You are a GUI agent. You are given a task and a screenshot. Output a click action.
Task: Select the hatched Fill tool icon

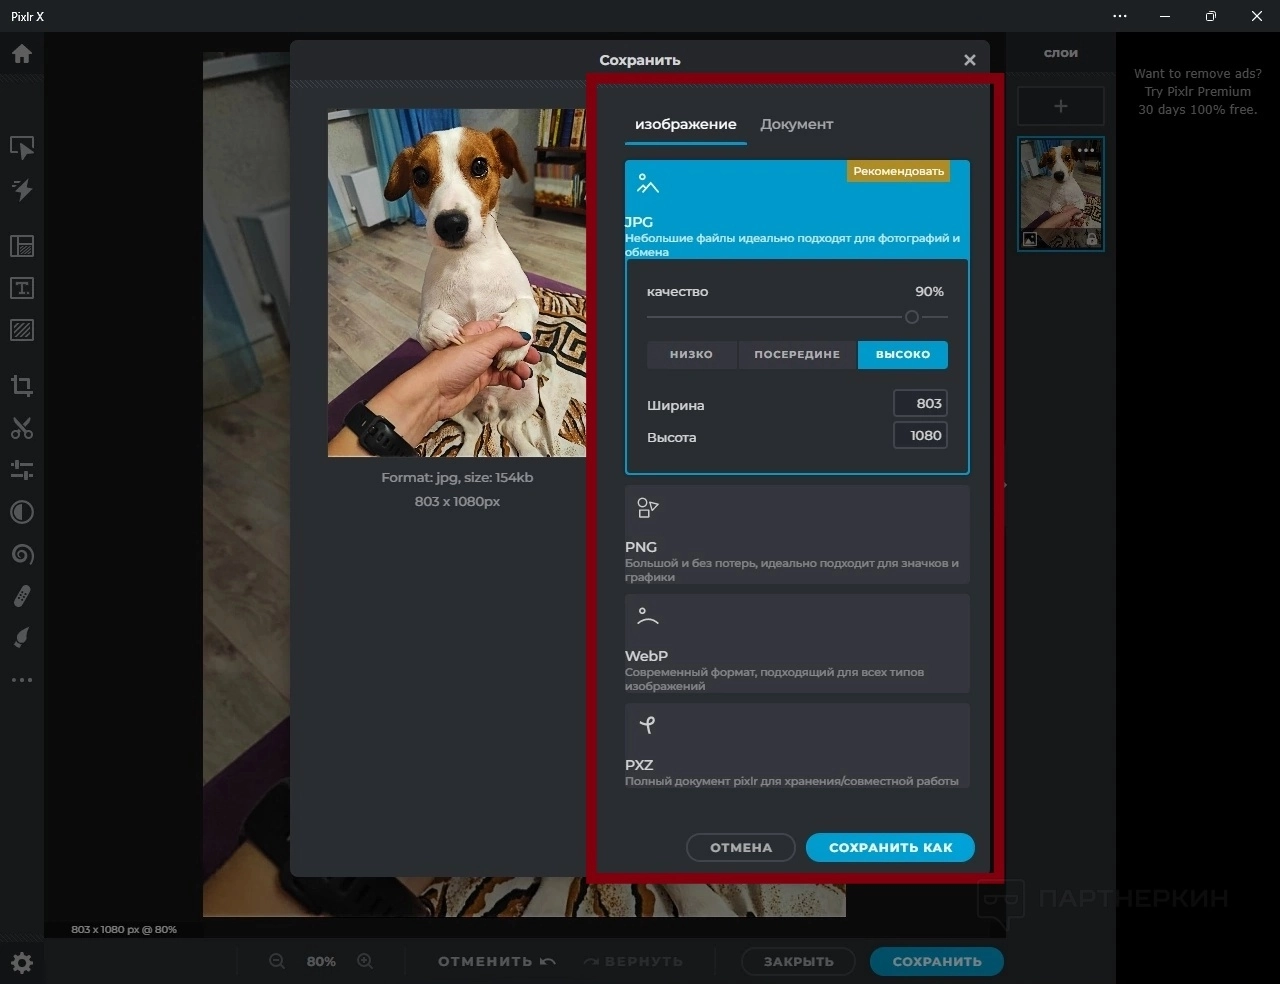tap(22, 330)
